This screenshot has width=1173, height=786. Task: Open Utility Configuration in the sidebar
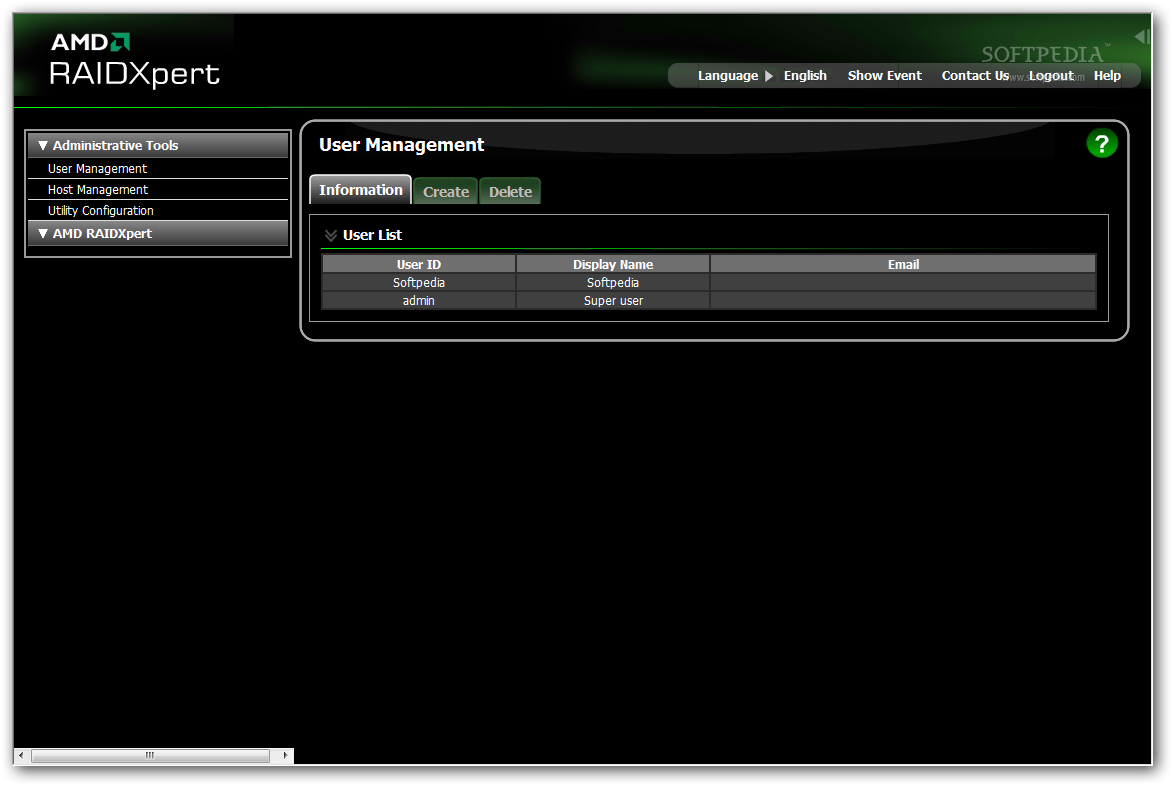tap(101, 211)
